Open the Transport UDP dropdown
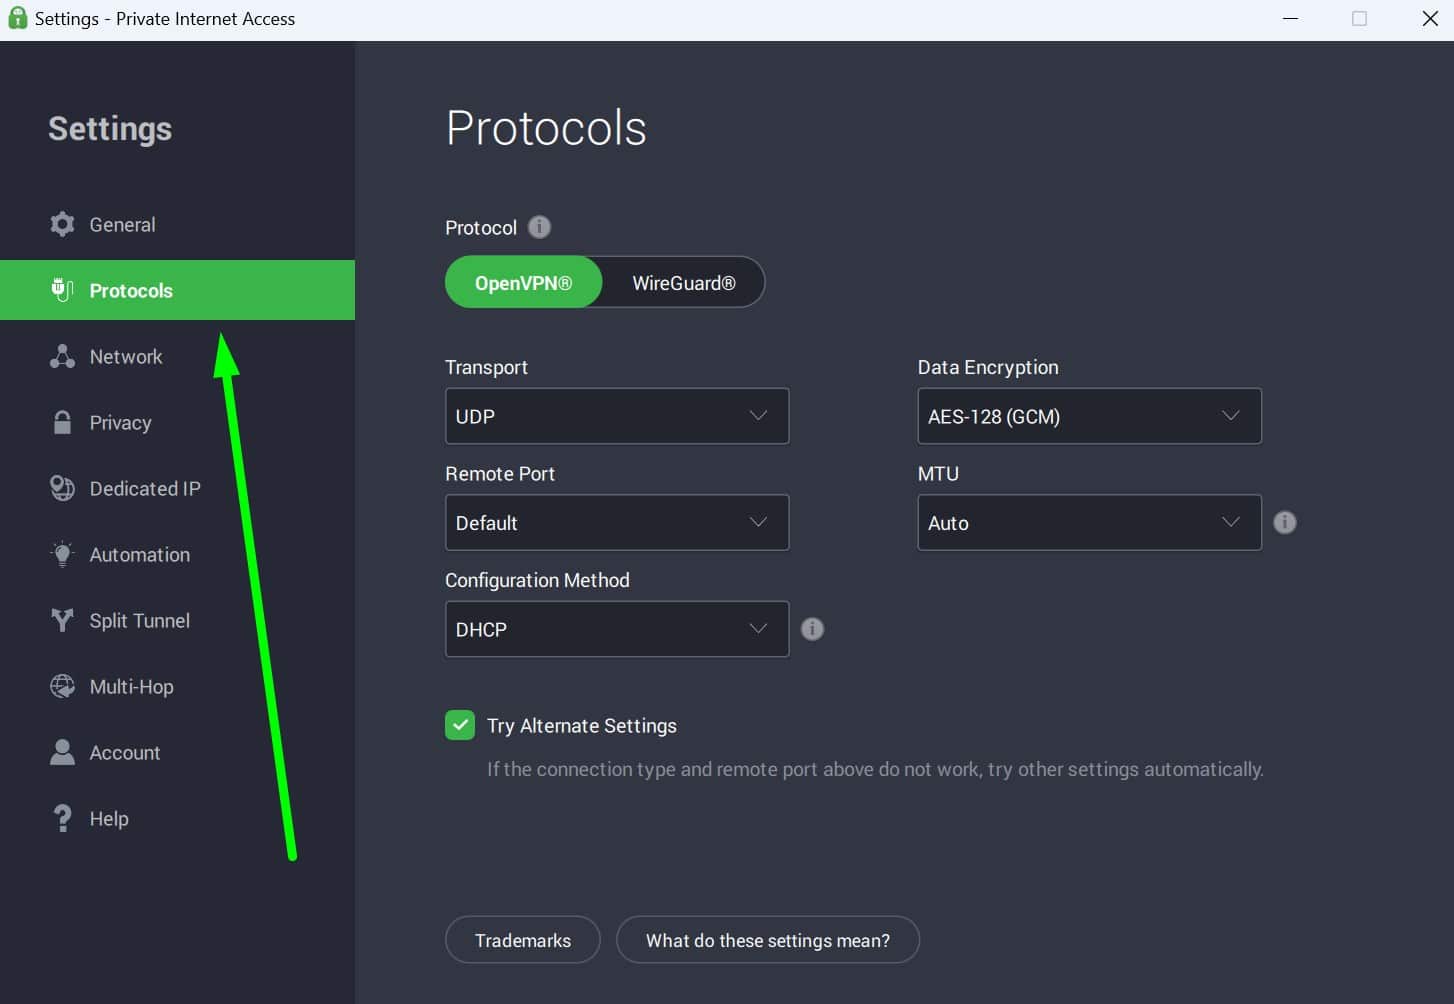Screen dimensions: 1454x1004 (617, 416)
